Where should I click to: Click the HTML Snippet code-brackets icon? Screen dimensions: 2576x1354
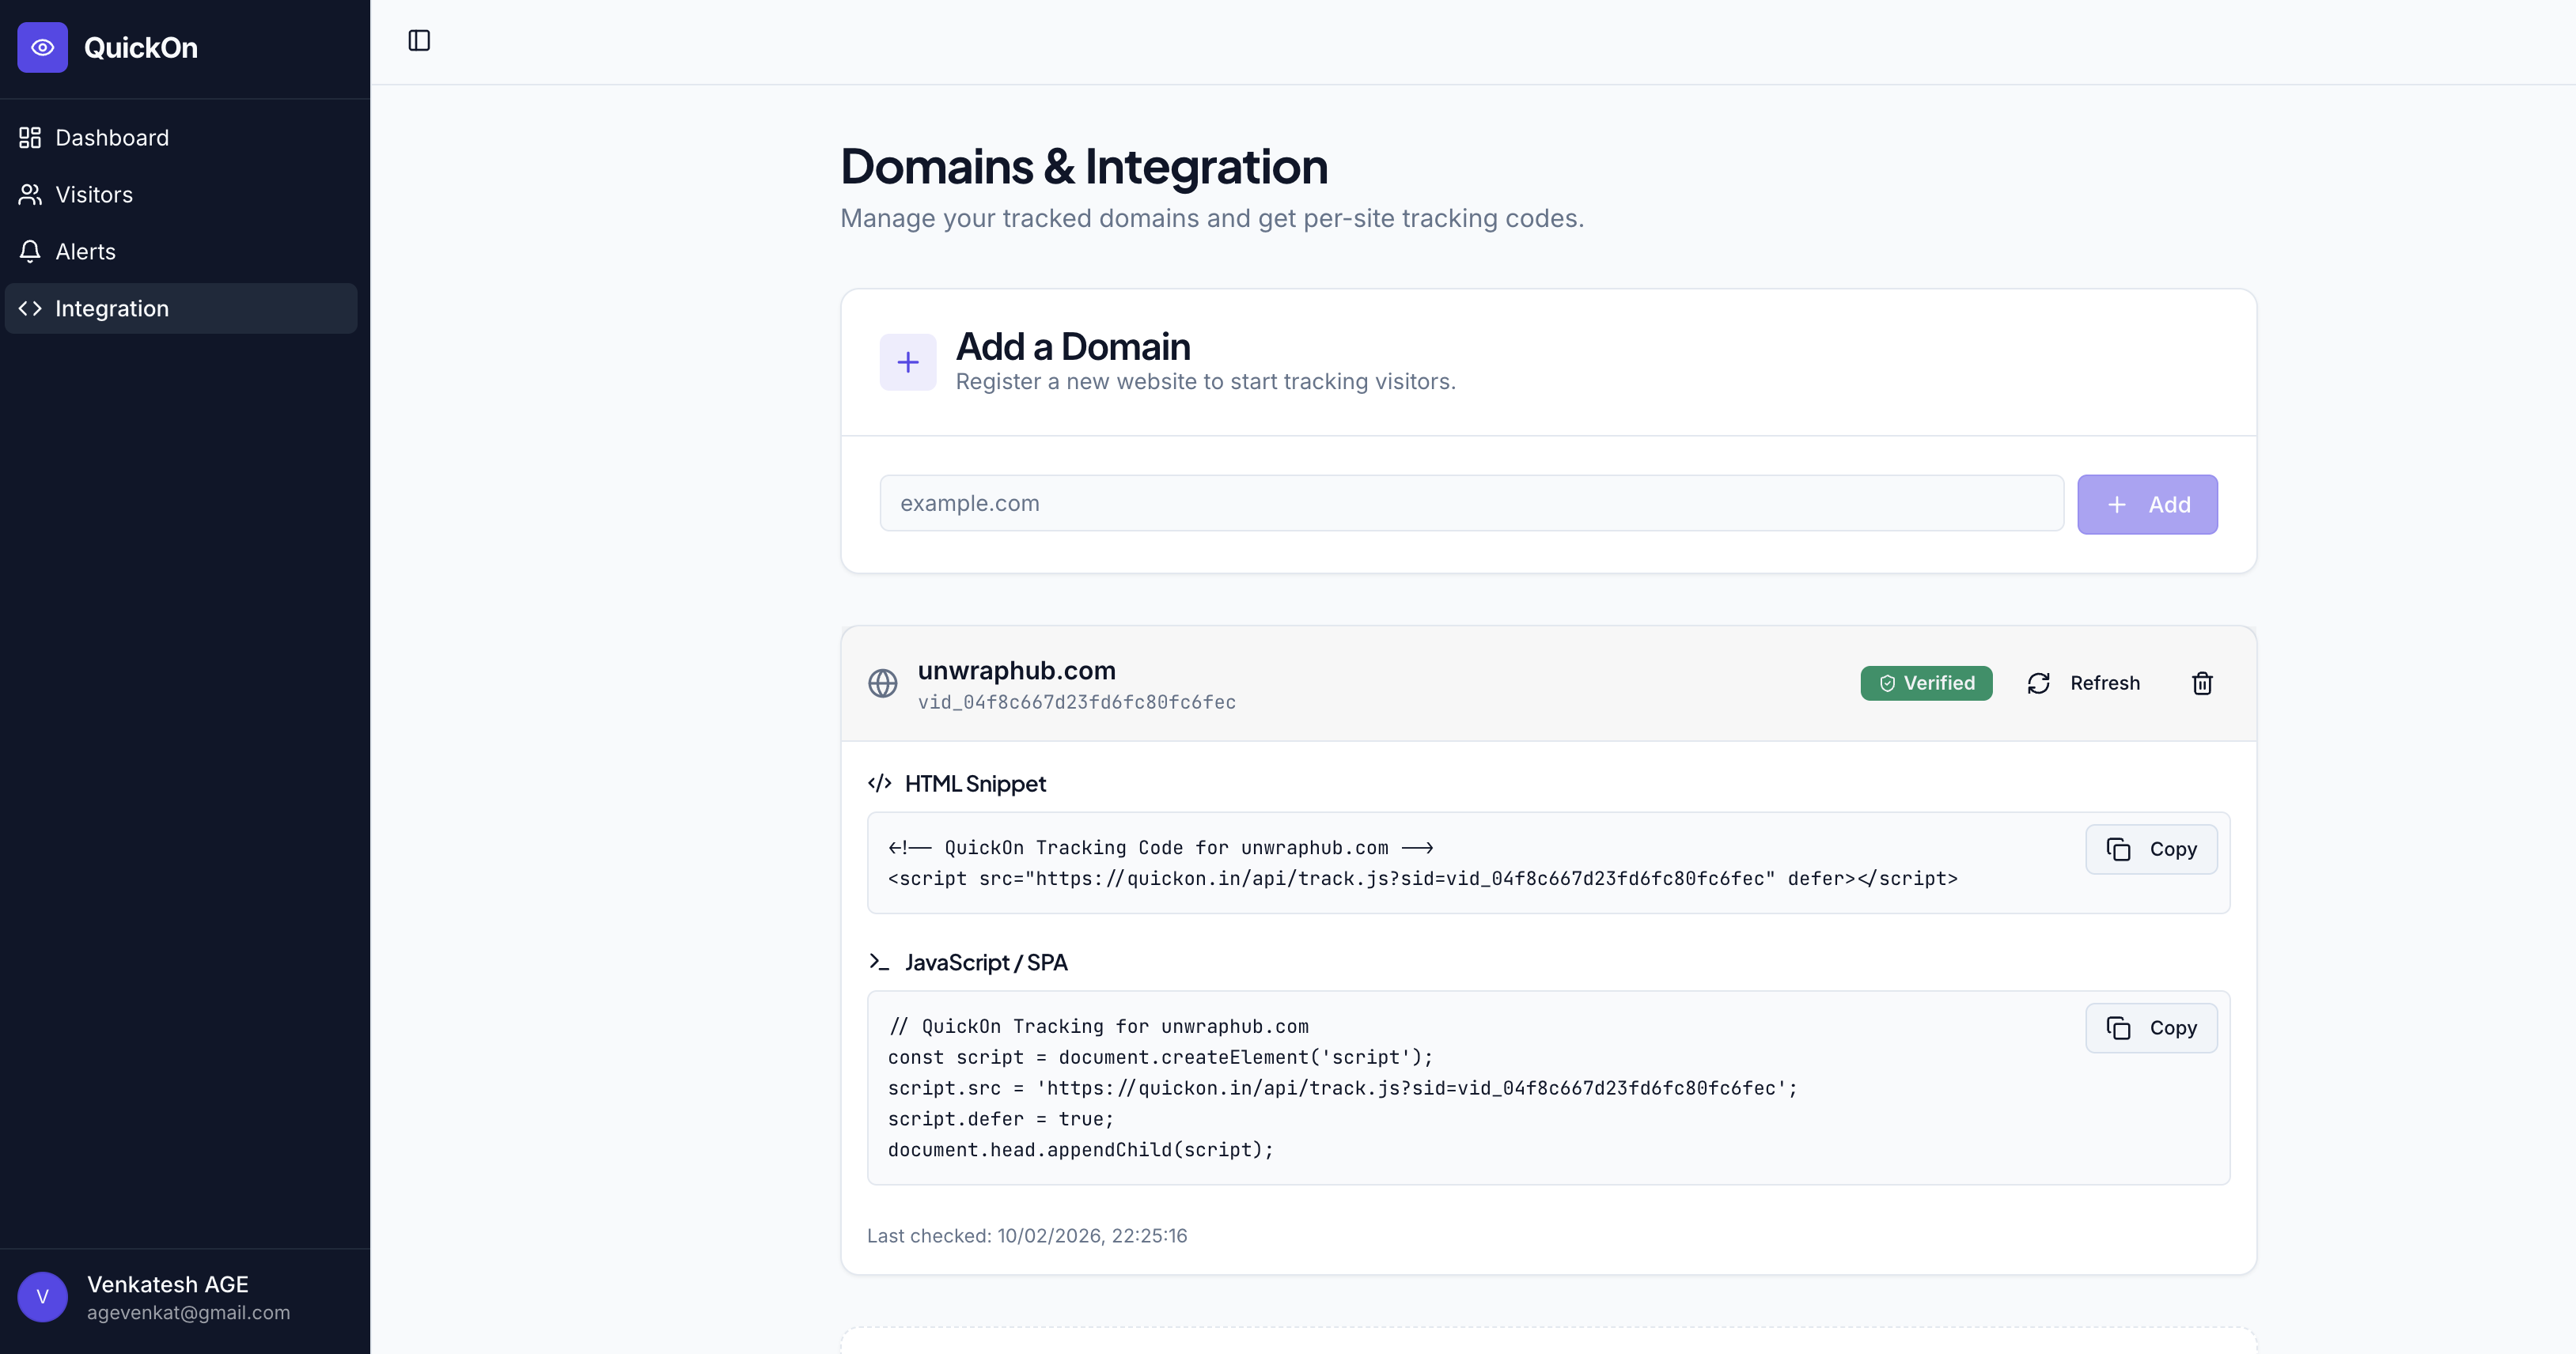(x=879, y=784)
